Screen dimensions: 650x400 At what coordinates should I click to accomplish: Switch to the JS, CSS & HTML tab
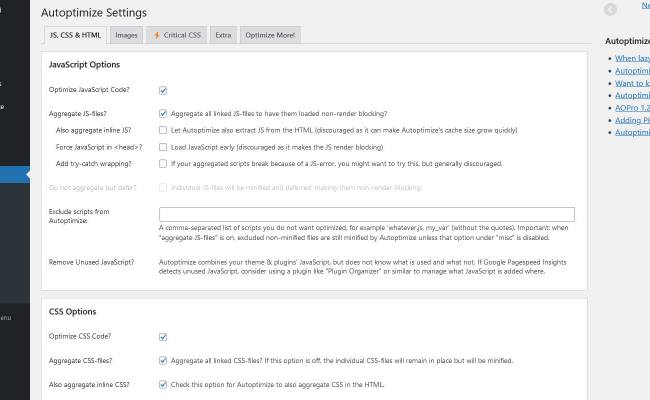click(75, 35)
